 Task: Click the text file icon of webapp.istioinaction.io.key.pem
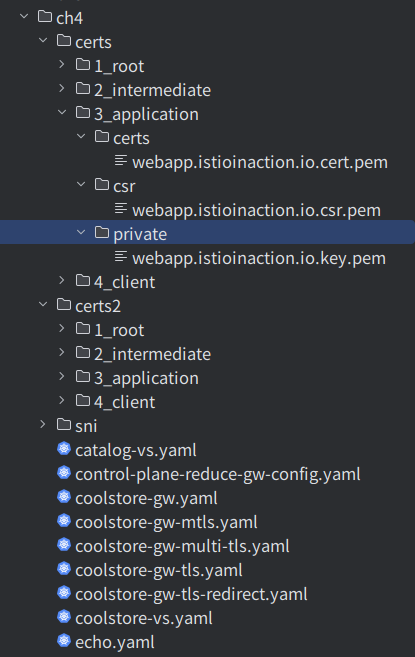tap(121, 256)
